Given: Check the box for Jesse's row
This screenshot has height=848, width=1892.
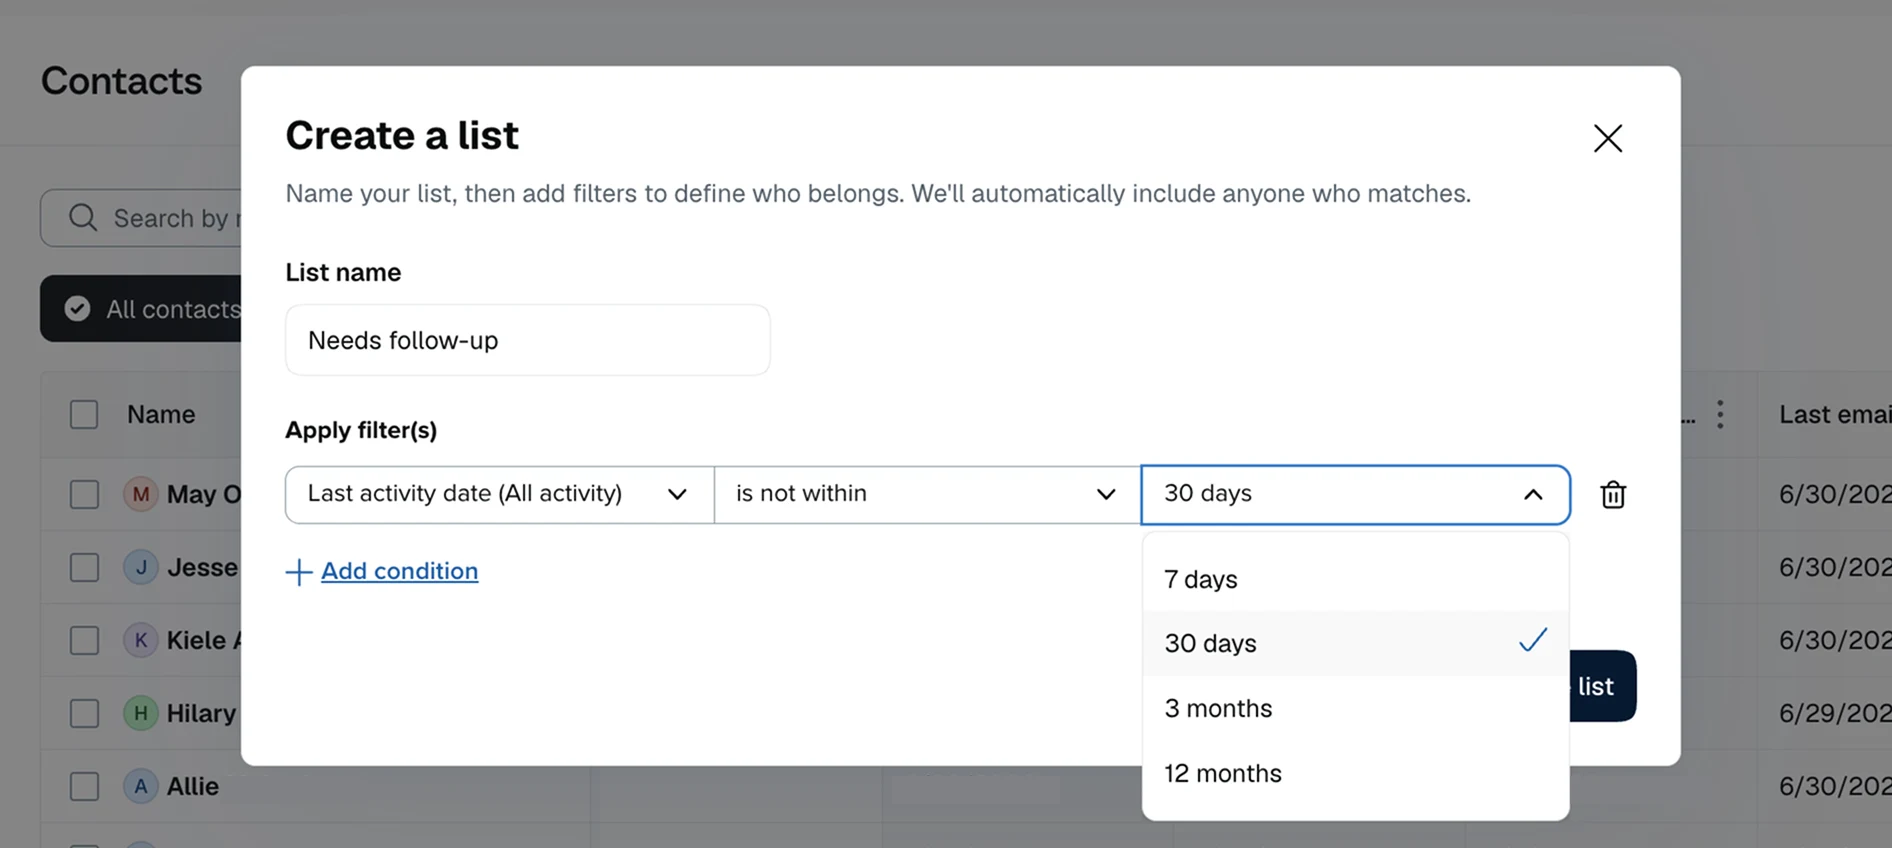Looking at the screenshot, I should point(84,567).
